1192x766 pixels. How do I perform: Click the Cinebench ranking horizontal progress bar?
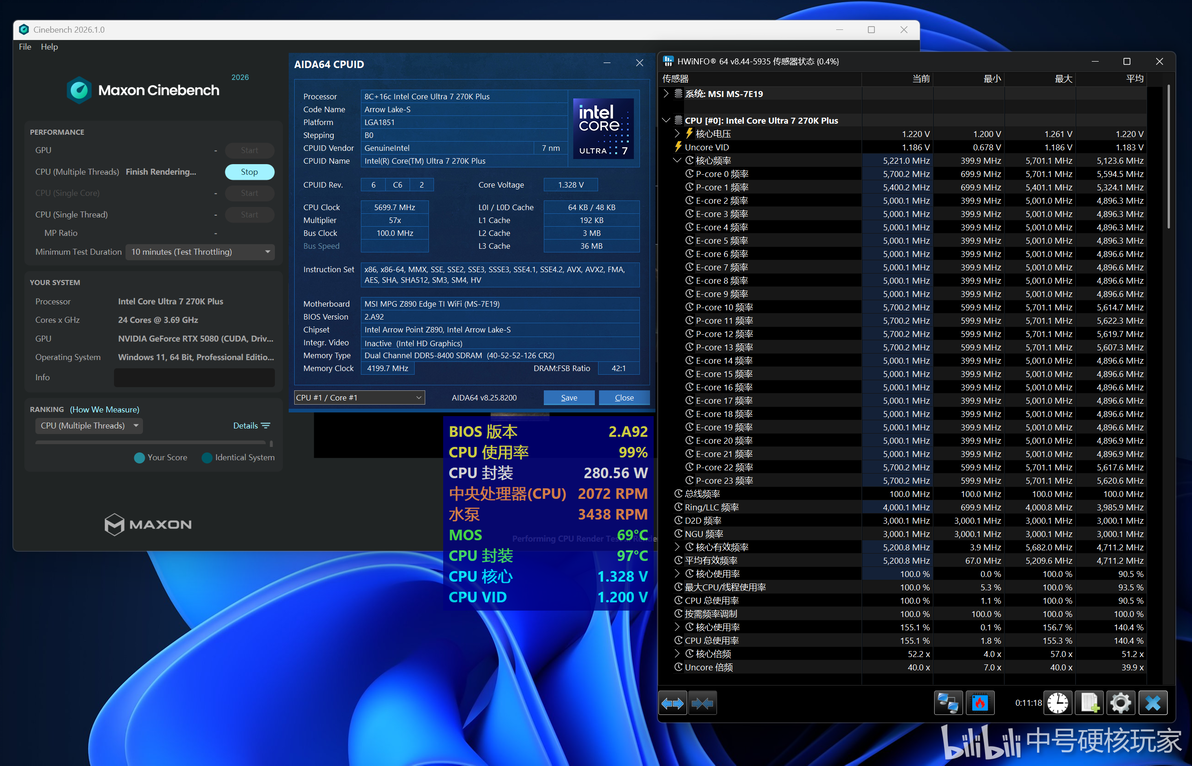(x=149, y=442)
